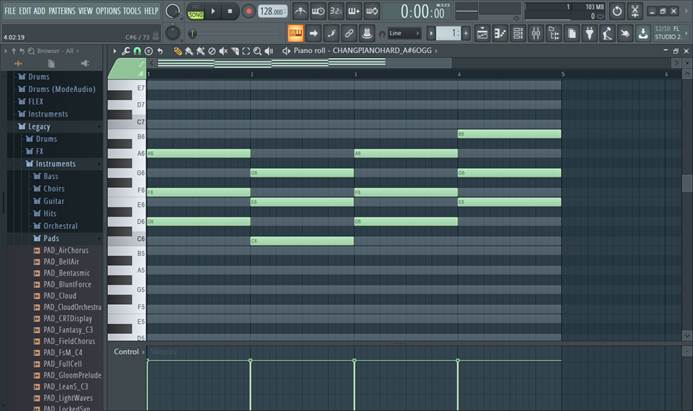693x411 pixels.
Task: Open the pattern selector showing 1
Action: point(448,34)
